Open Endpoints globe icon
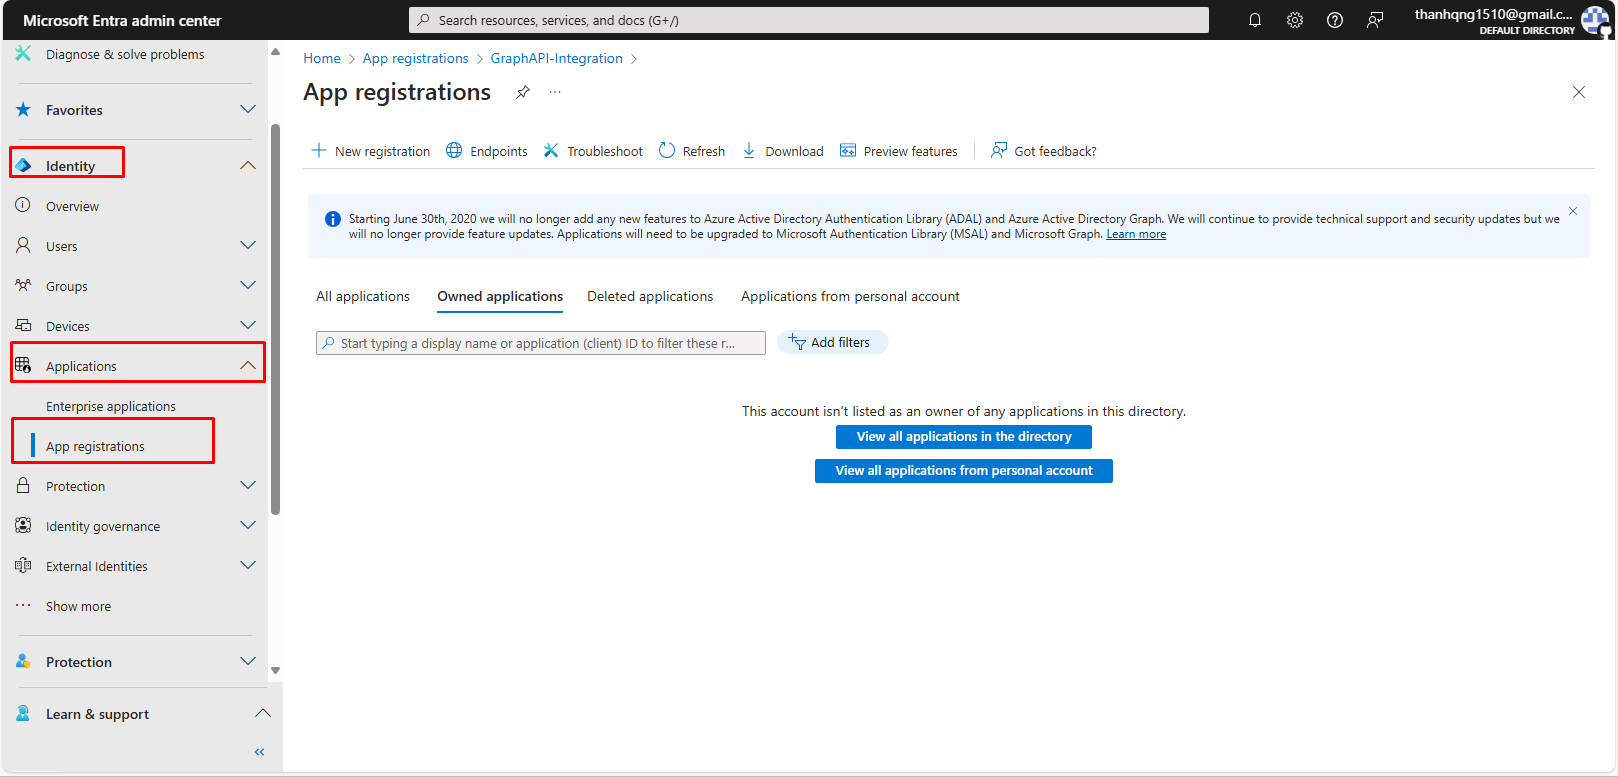 tap(454, 150)
